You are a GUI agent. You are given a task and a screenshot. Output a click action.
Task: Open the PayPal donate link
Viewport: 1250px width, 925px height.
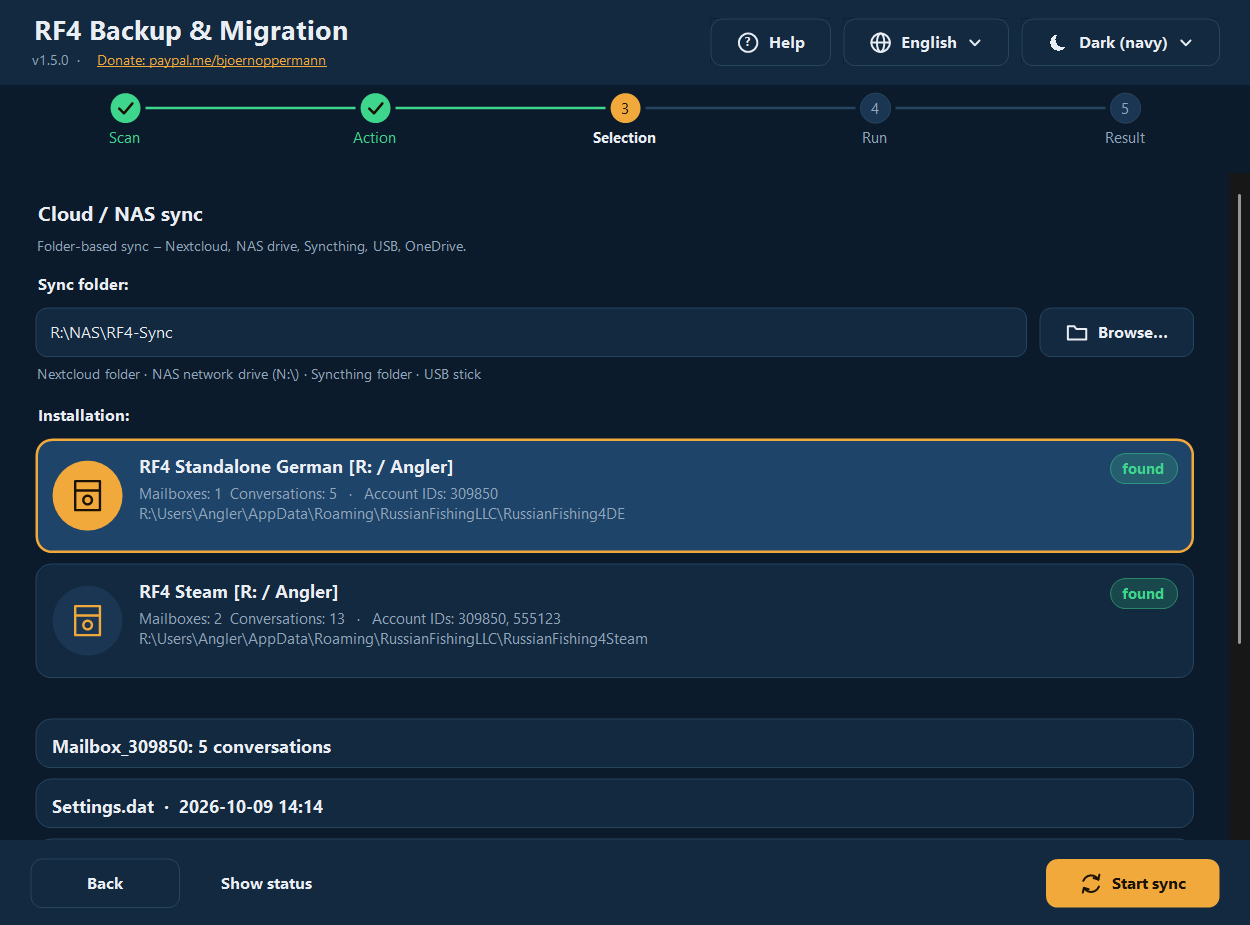pos(211,61)
